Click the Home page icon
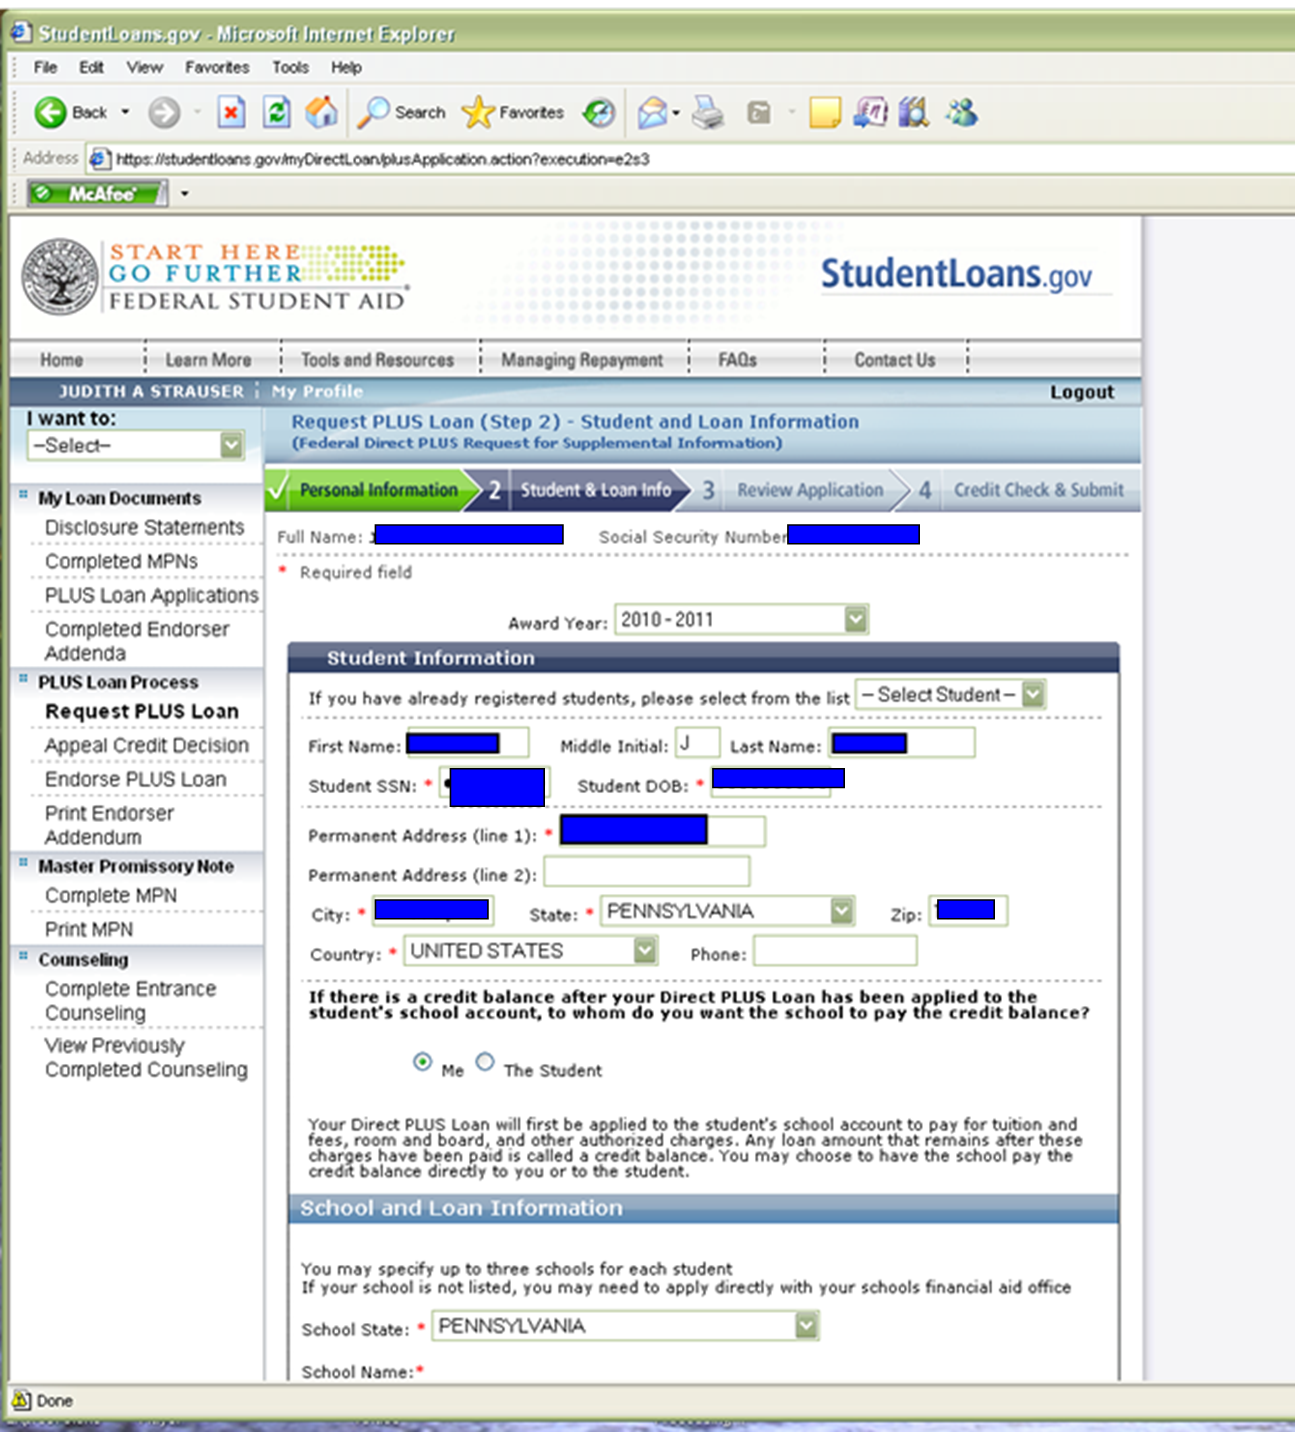 pos(321,112)
